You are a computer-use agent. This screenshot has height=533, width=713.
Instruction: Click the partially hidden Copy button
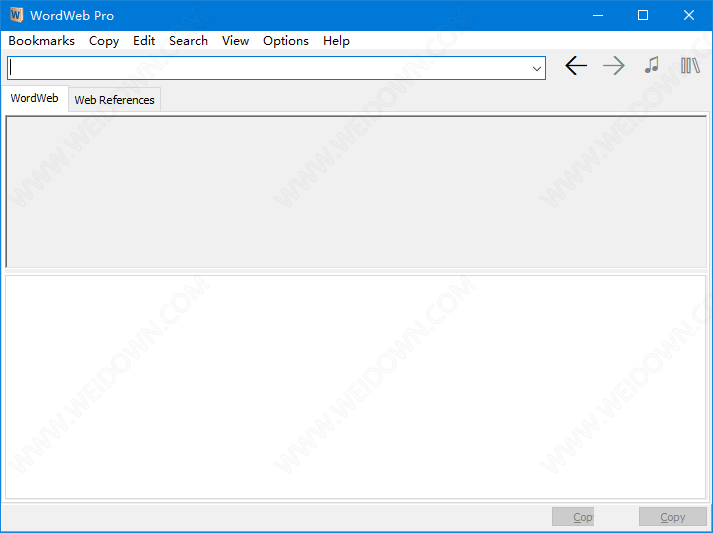(573, 517)
